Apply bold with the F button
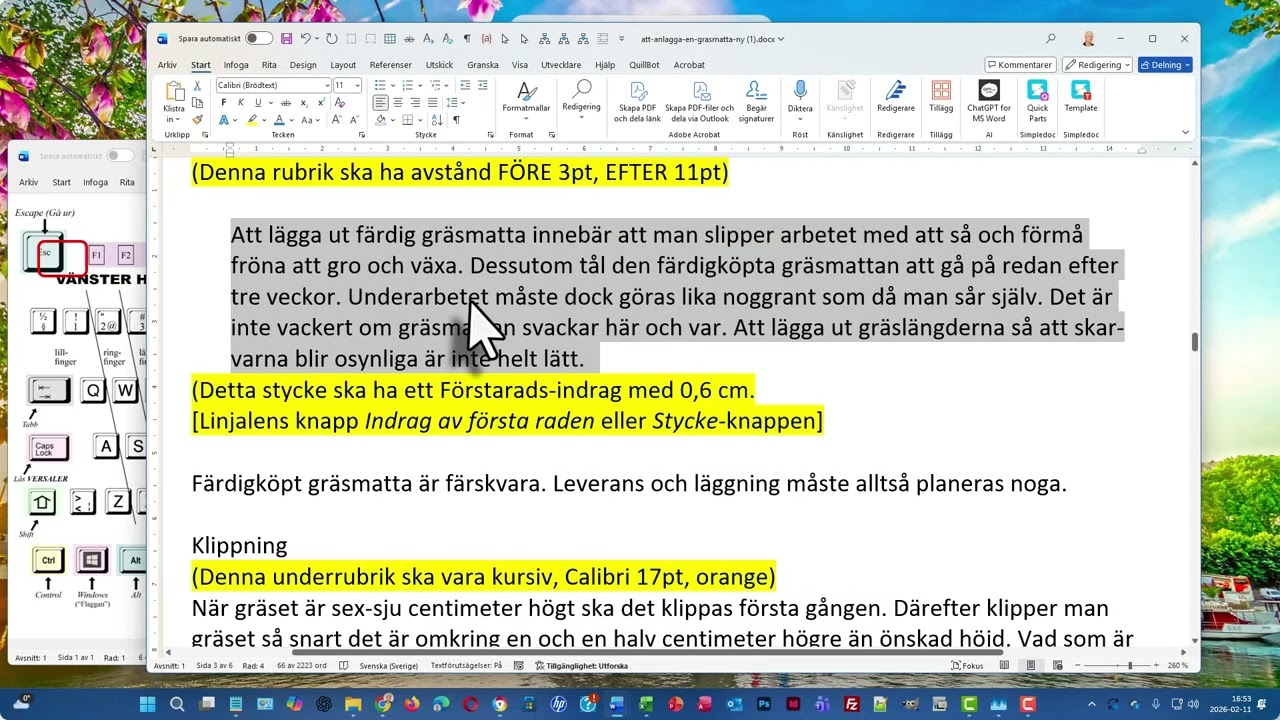 pos(223,102)
